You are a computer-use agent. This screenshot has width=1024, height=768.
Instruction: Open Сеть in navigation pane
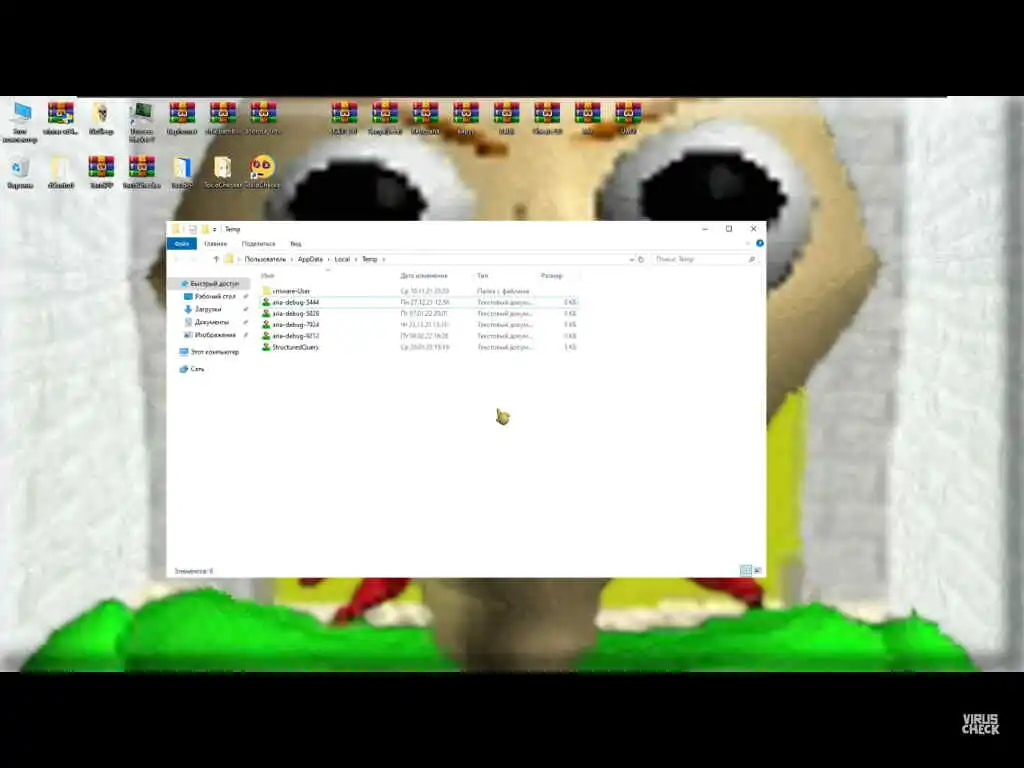197,369
